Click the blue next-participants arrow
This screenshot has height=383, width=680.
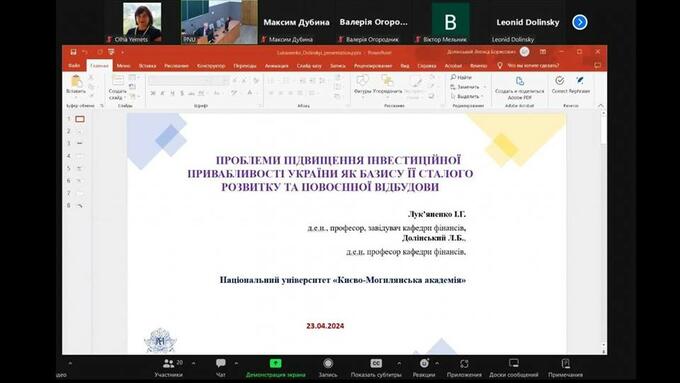pos(580,22)
